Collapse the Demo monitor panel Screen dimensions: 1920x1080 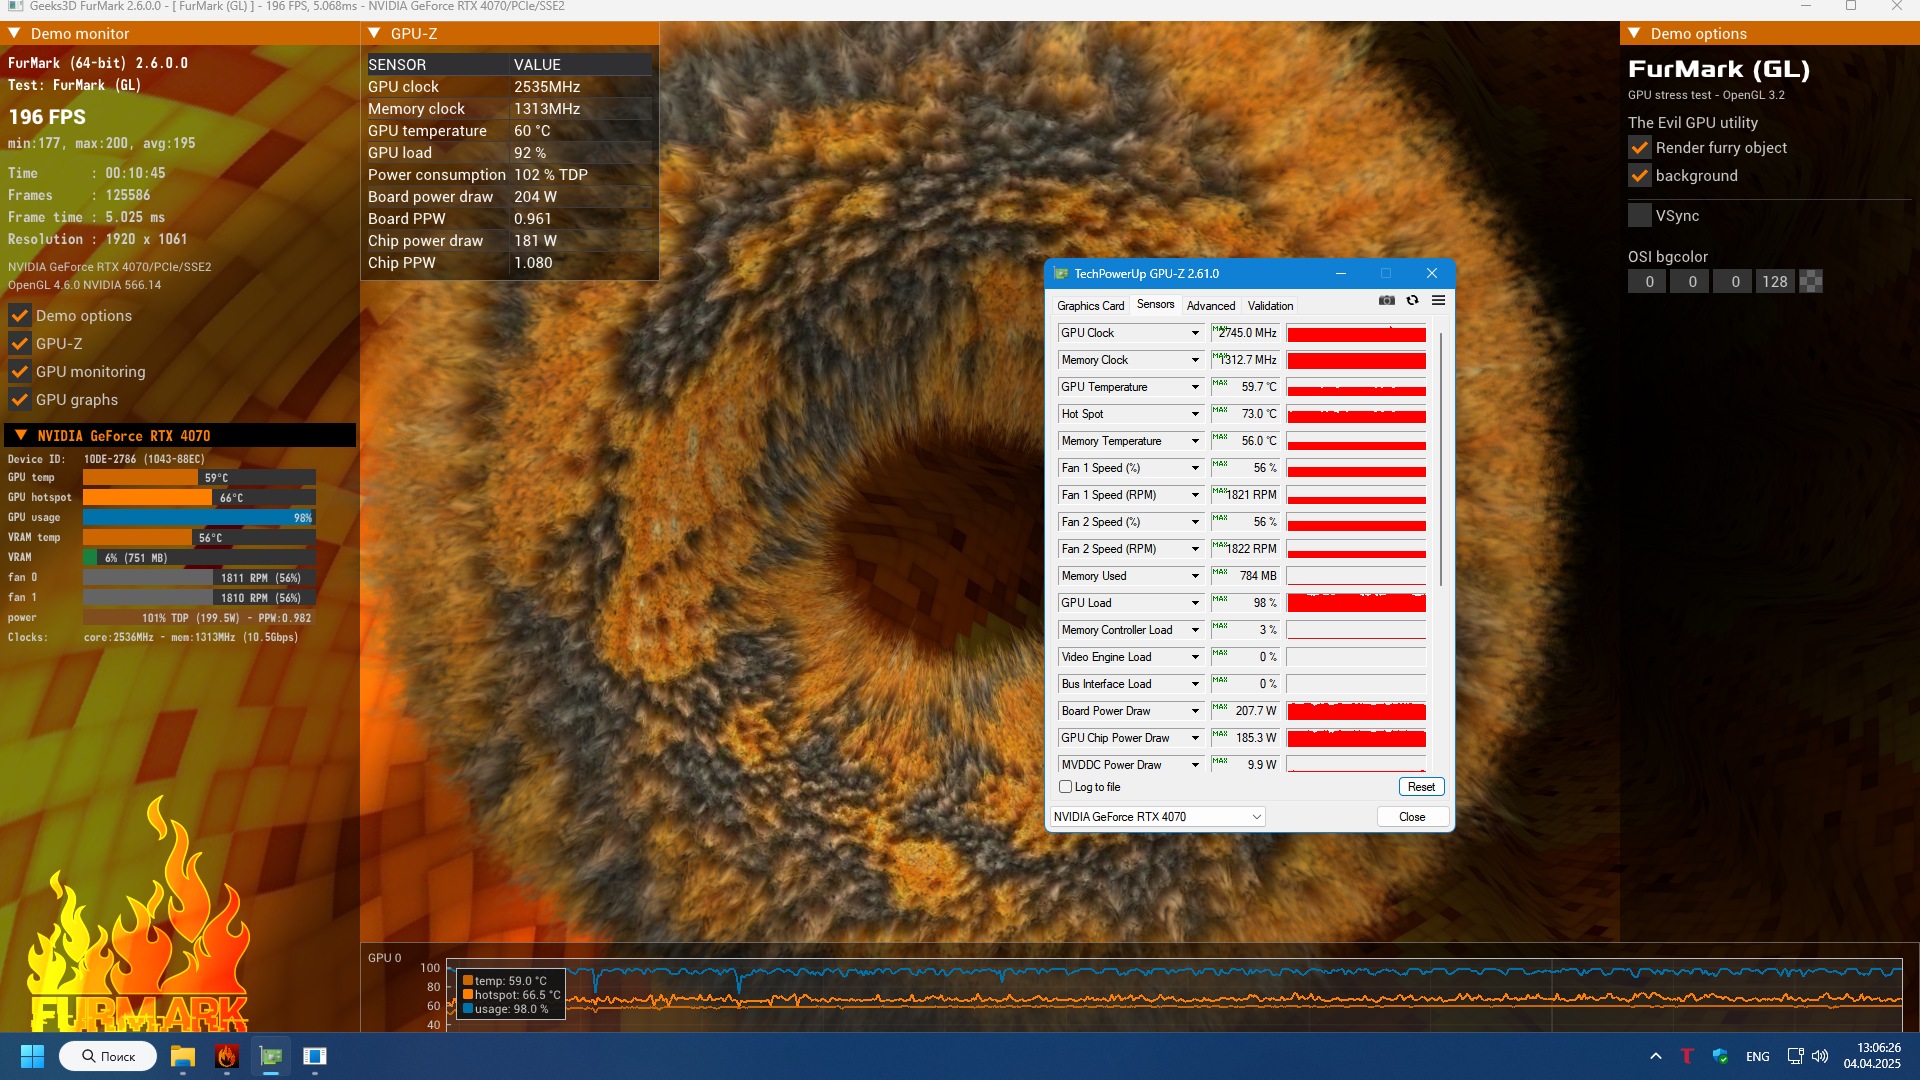14,33
